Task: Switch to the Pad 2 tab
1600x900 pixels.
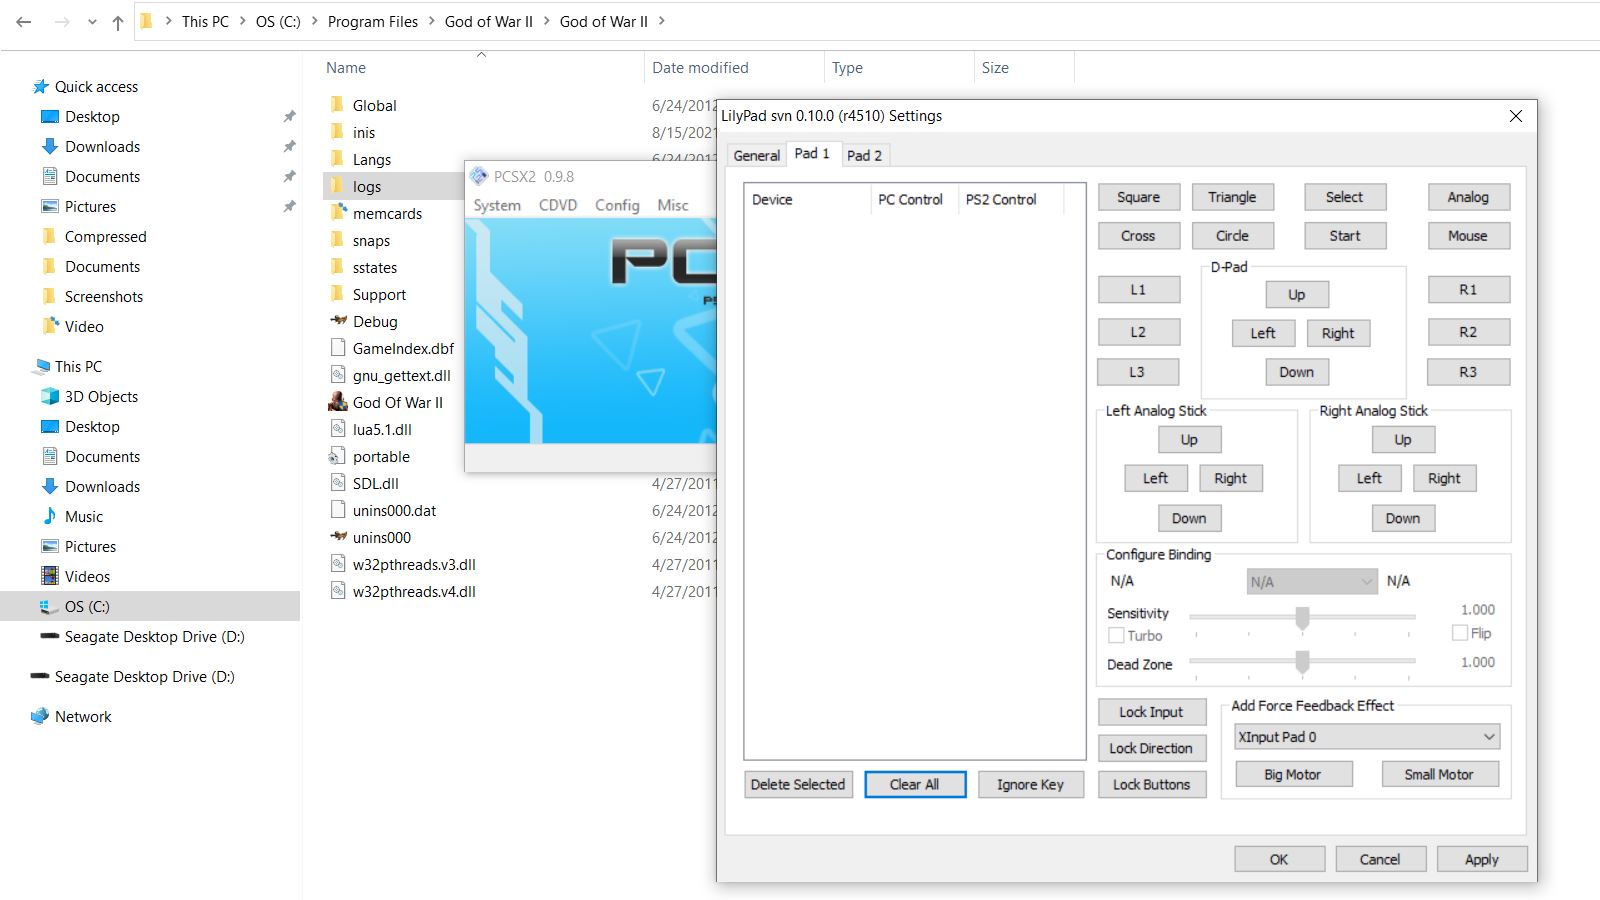Action: pos(864,155)
